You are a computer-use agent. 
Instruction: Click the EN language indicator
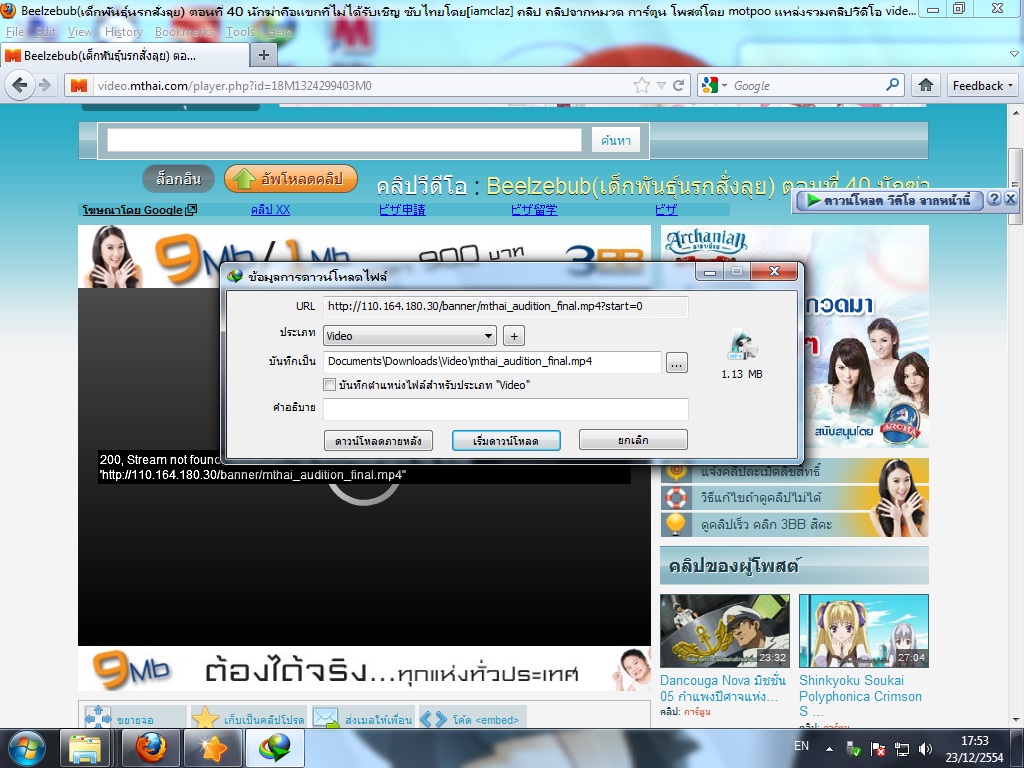[801, 746]
